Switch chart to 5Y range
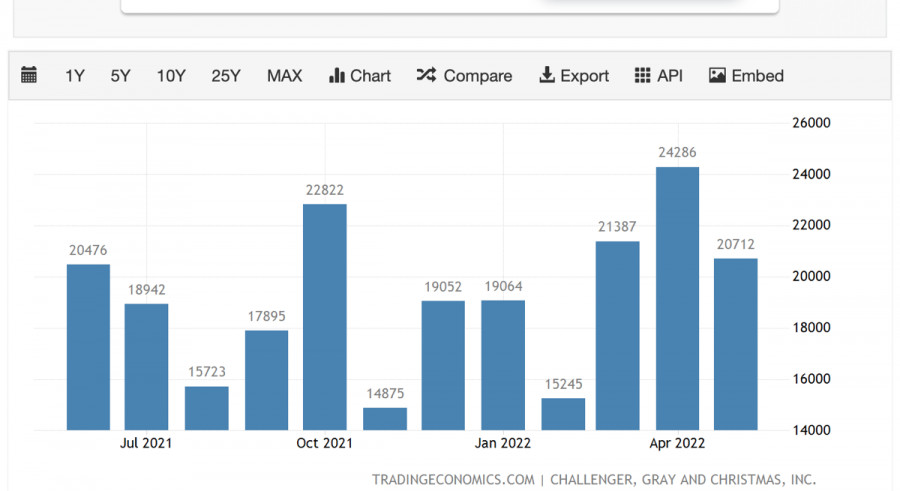 tap(120, 76)
